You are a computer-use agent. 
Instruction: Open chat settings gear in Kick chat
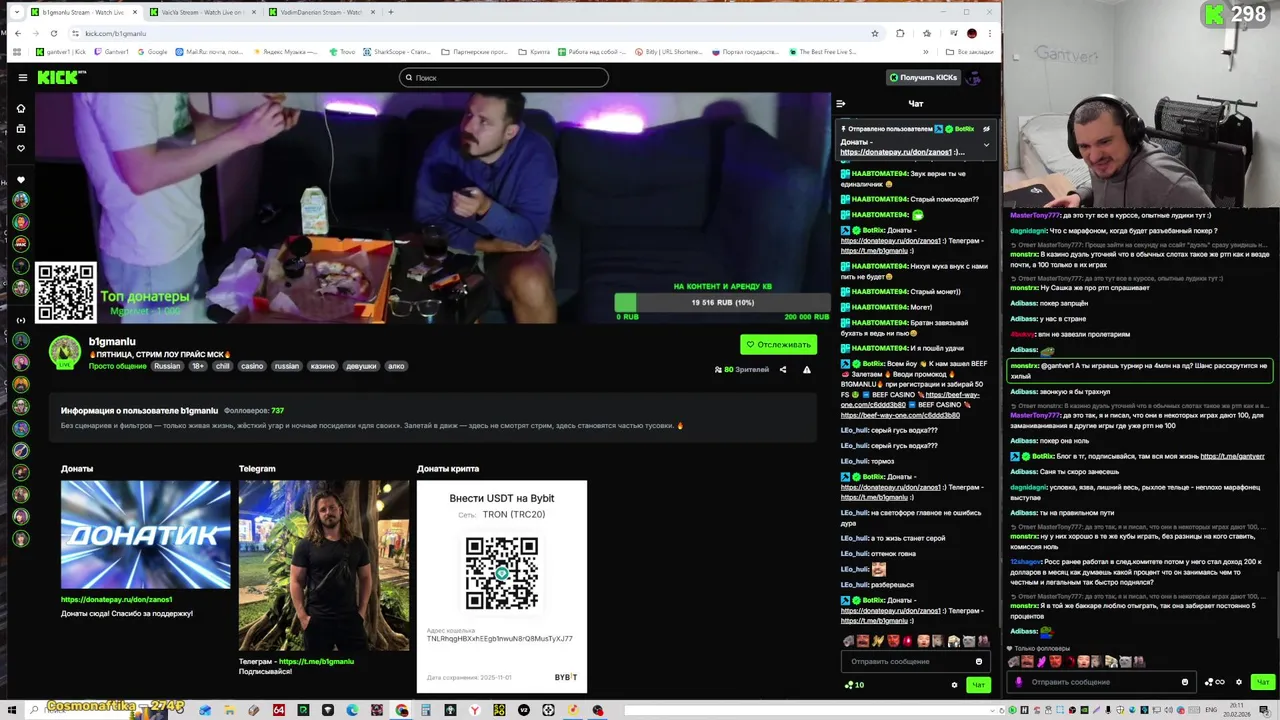(x=954, y=685)
